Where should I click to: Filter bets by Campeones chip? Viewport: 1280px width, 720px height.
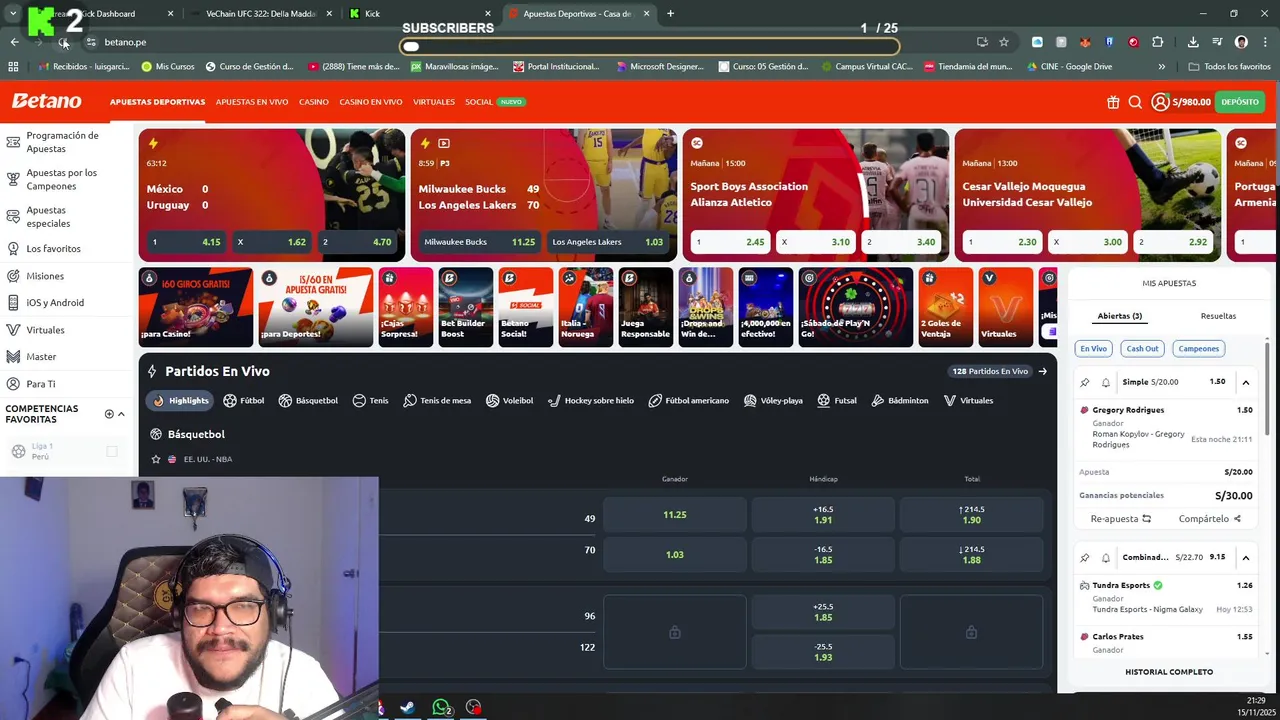[x=1198, y=348]
